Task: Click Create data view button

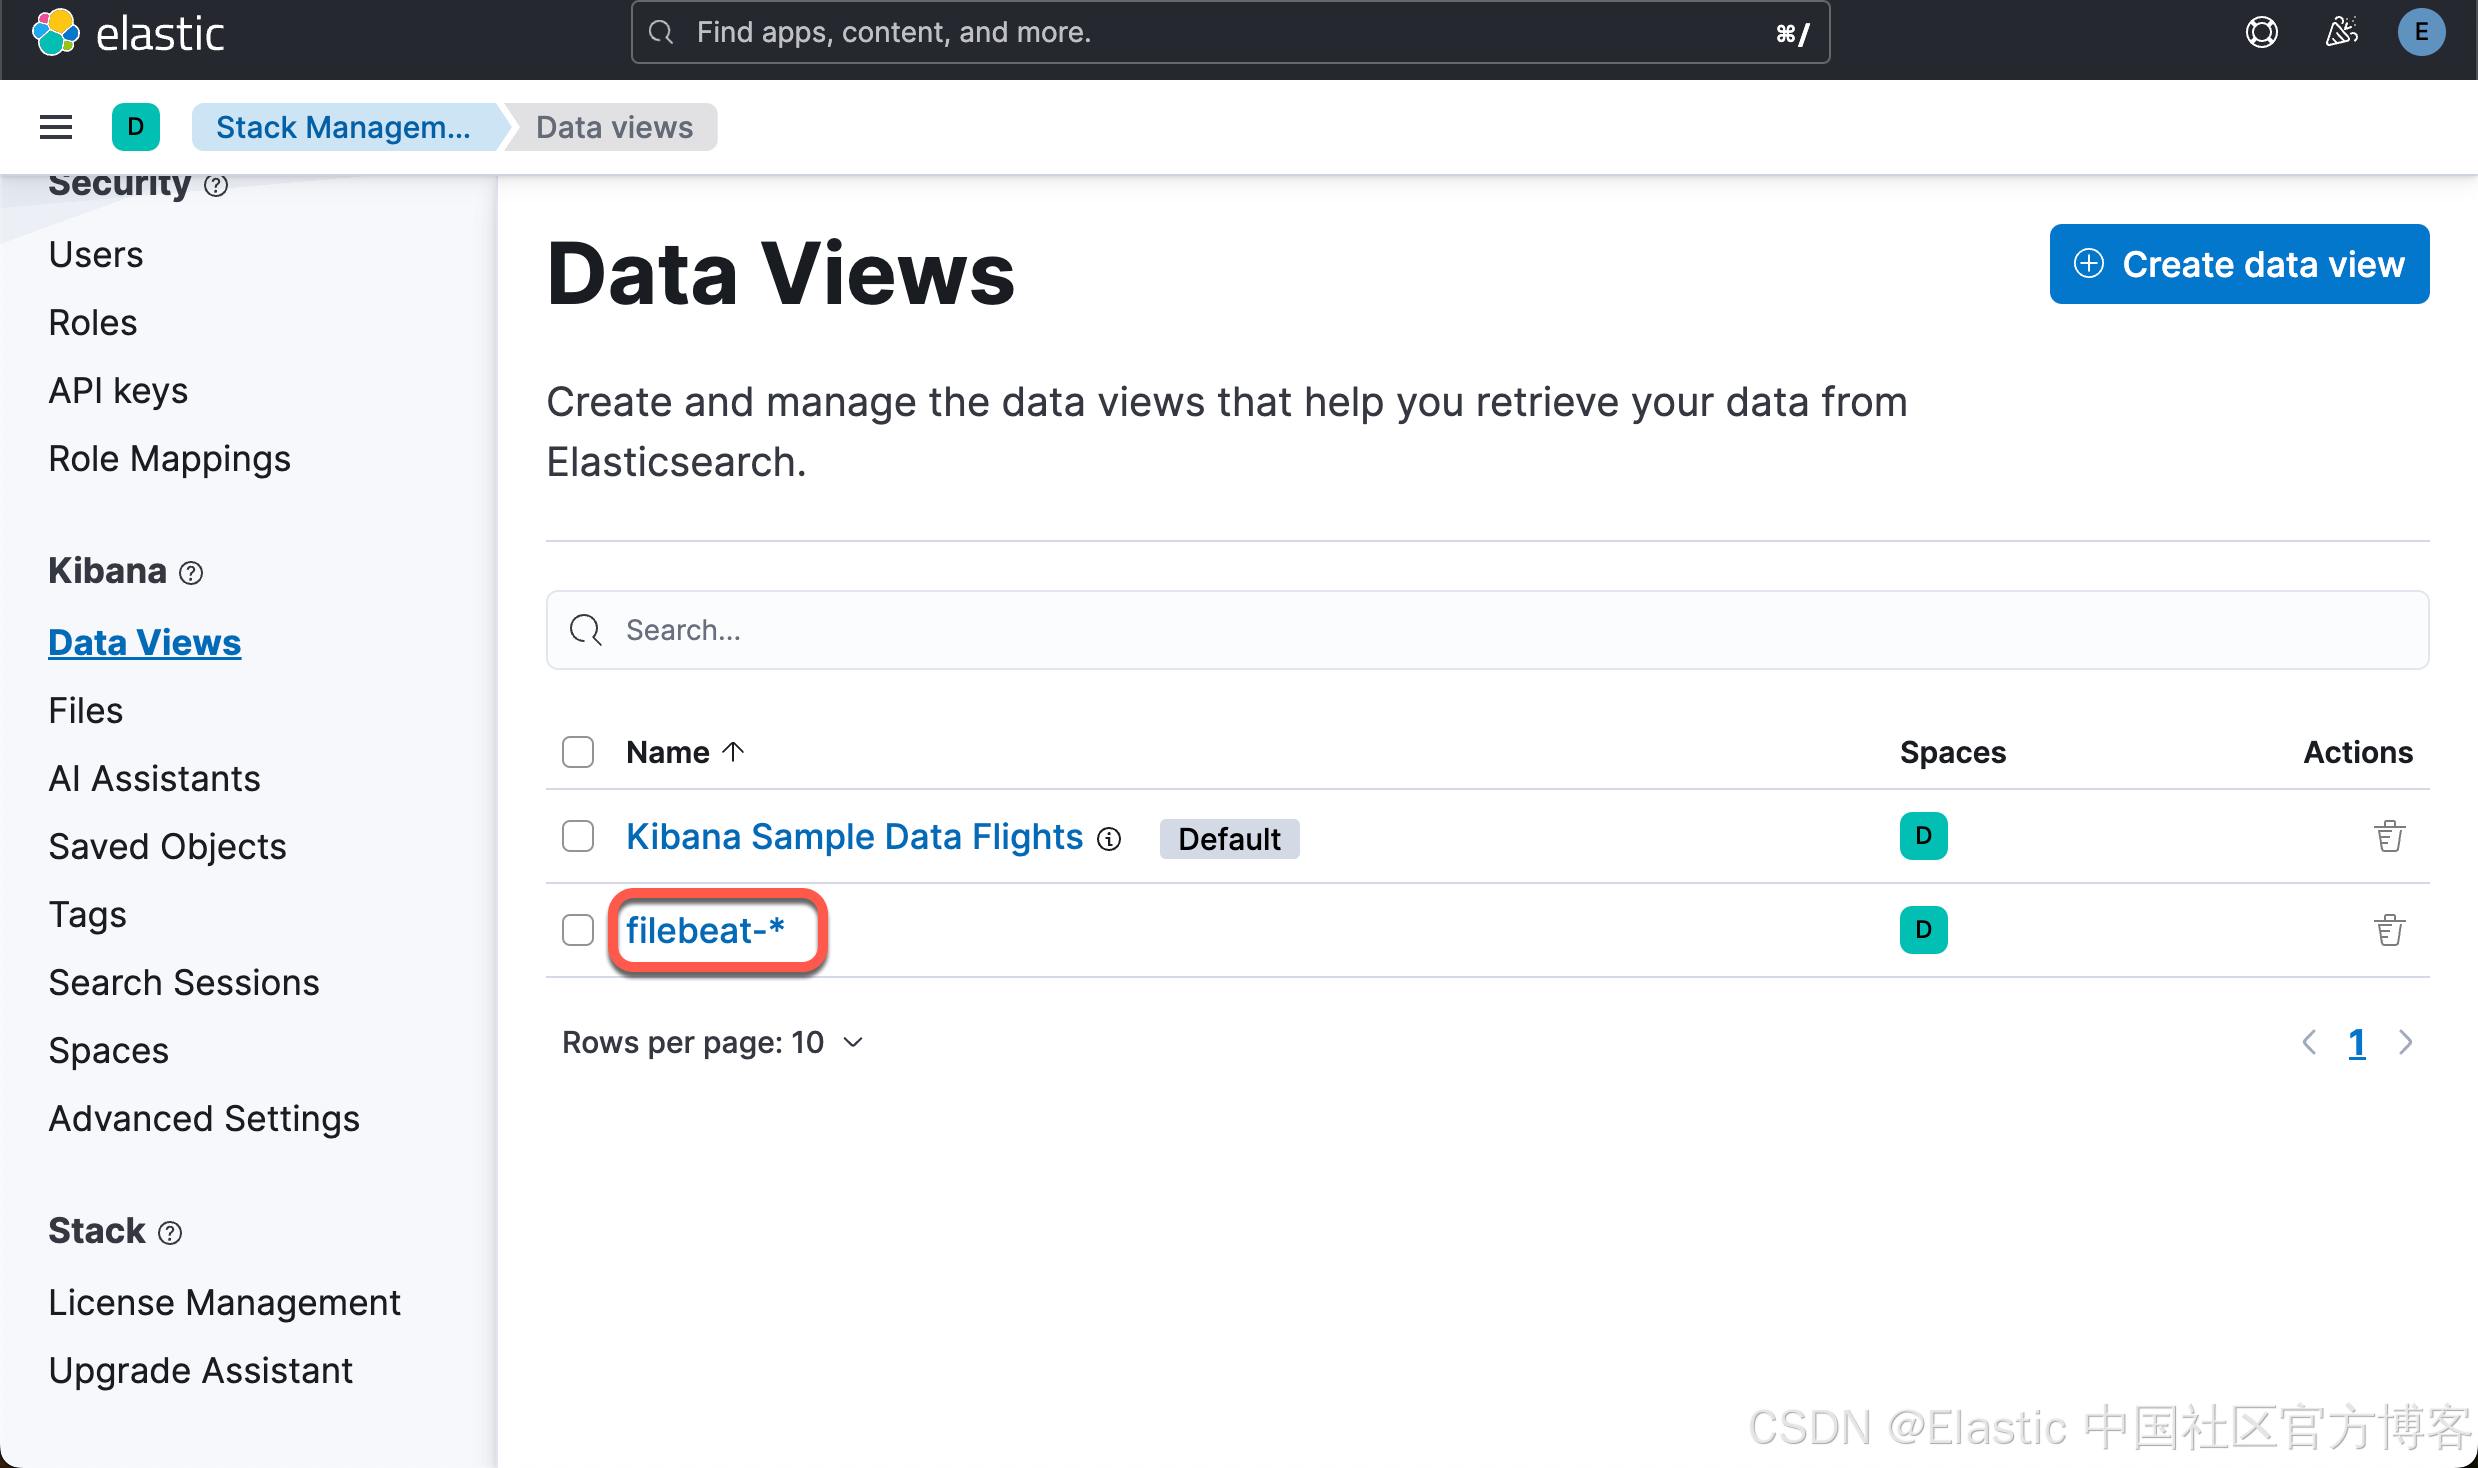Action: (2239, 264)
